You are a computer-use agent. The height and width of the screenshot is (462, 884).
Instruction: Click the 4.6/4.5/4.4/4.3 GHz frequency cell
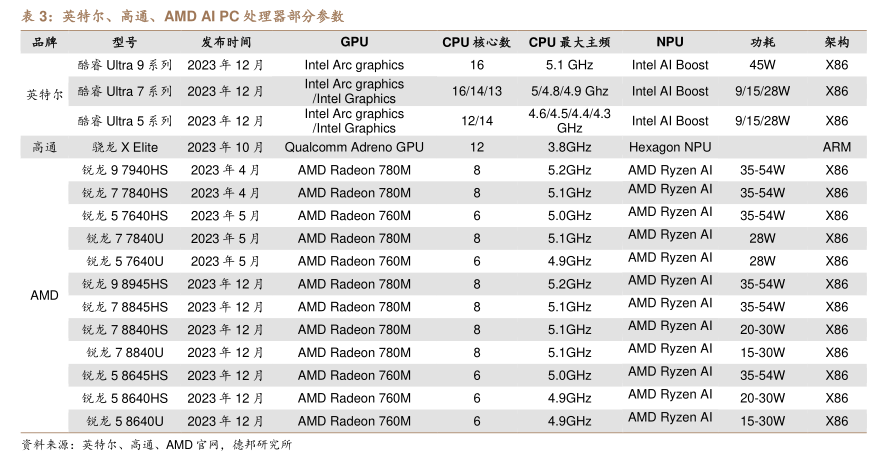pos(569,121)
